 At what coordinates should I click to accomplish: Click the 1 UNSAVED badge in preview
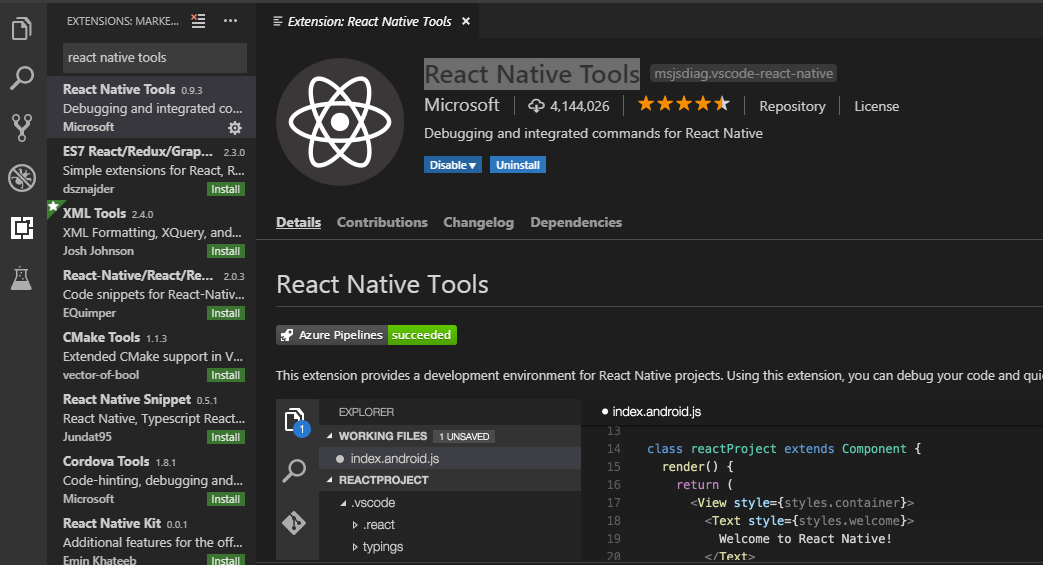464,437
